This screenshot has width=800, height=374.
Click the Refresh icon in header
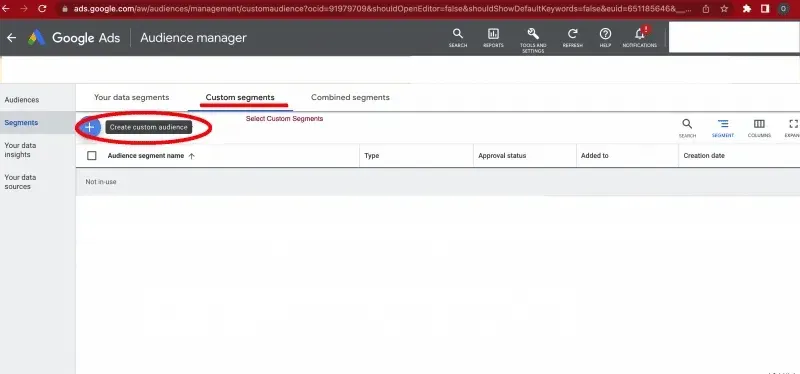(x=572, y=38)
